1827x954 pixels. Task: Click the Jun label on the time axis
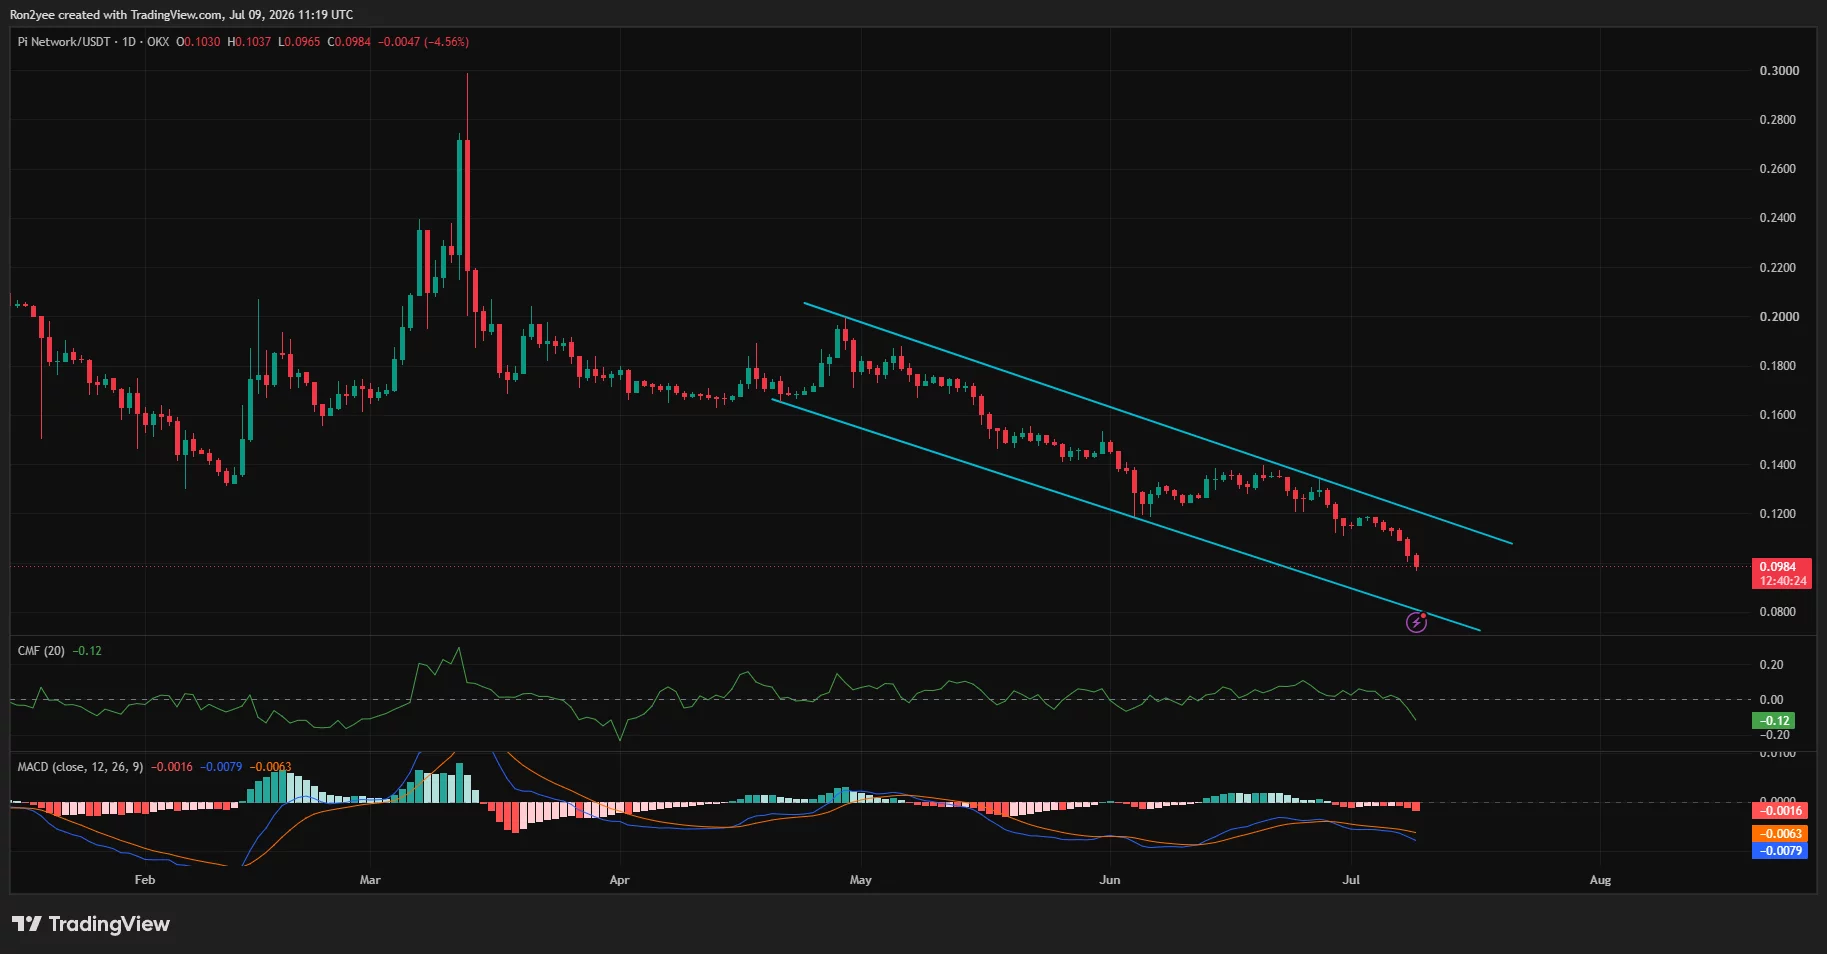click(x=1109, y=880)
